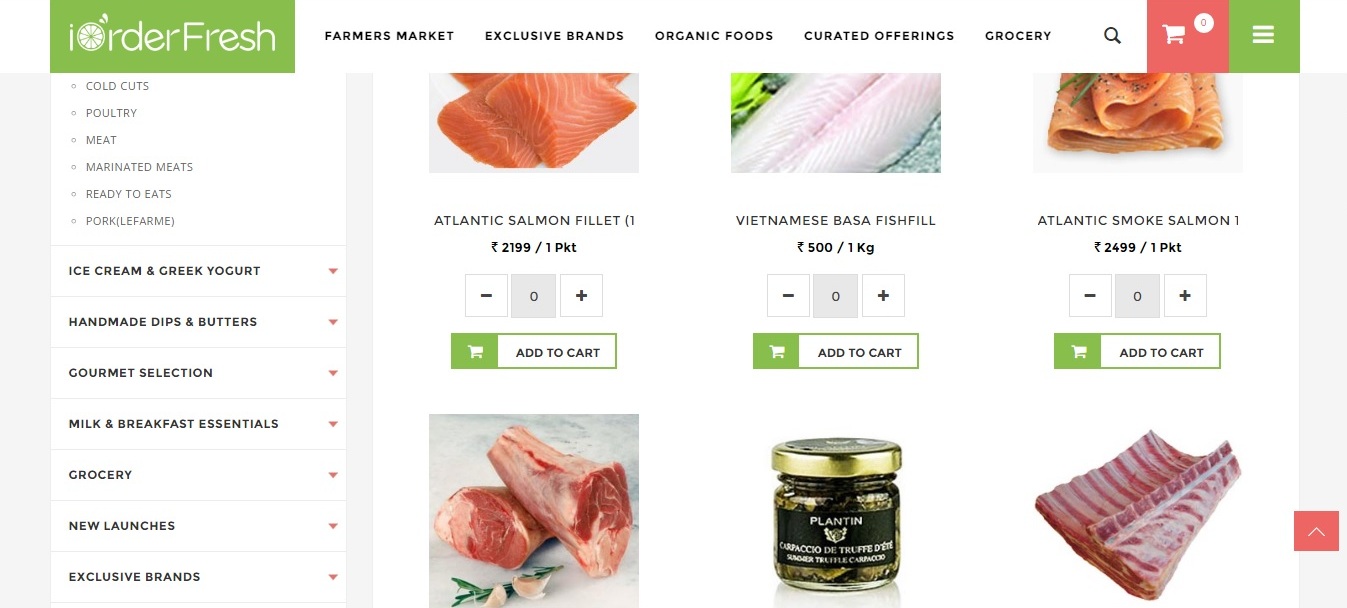This screenshot has height=608, width=1347.
Task: Increase Atlantic Smoke Salmon quantity with plus
Action: click(x=1185, y=296)
